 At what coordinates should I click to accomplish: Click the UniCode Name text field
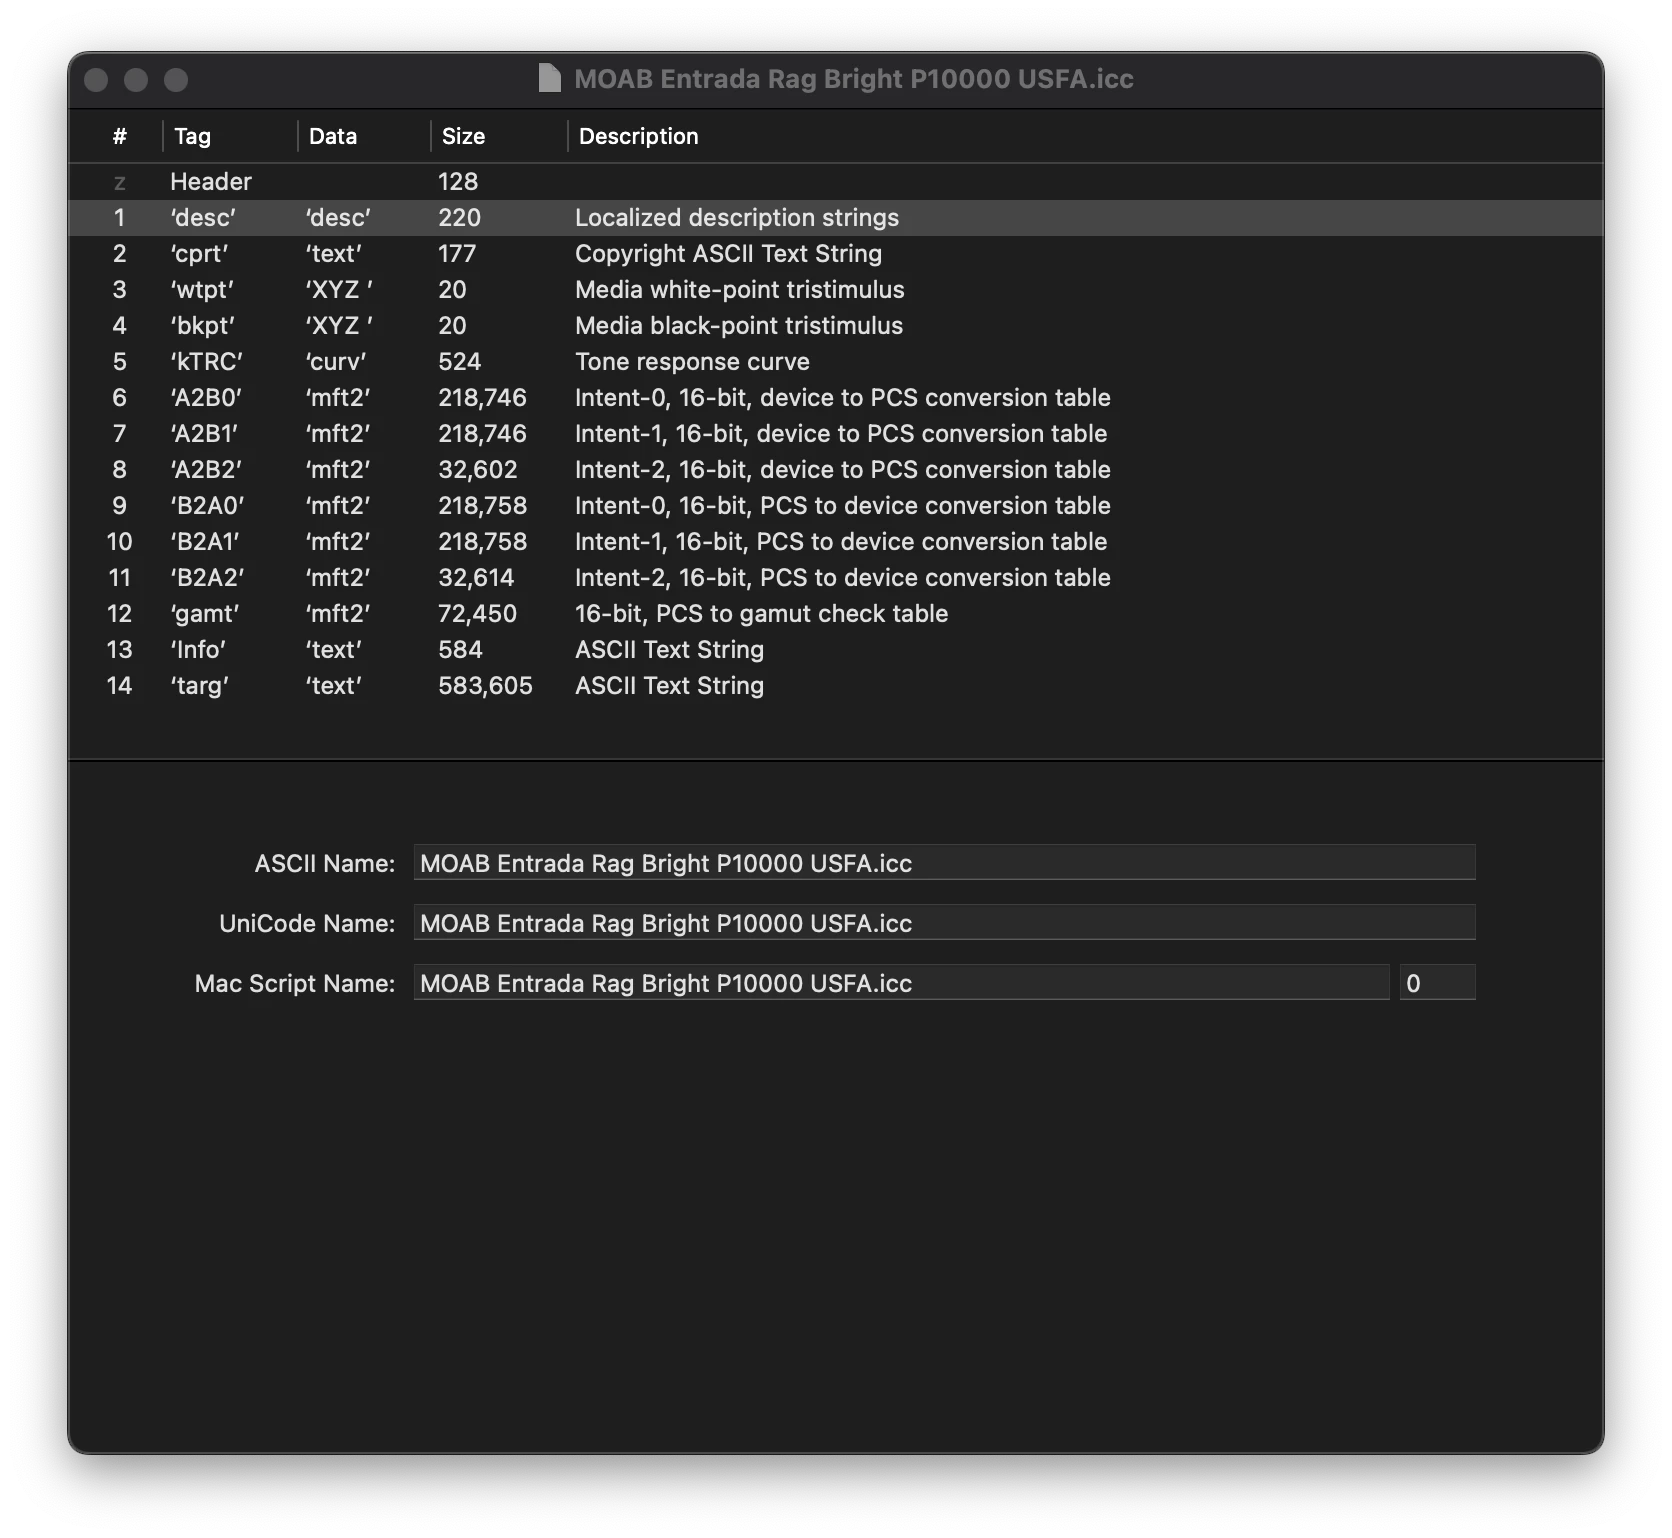pyautogui.click(x=944, y=923)
